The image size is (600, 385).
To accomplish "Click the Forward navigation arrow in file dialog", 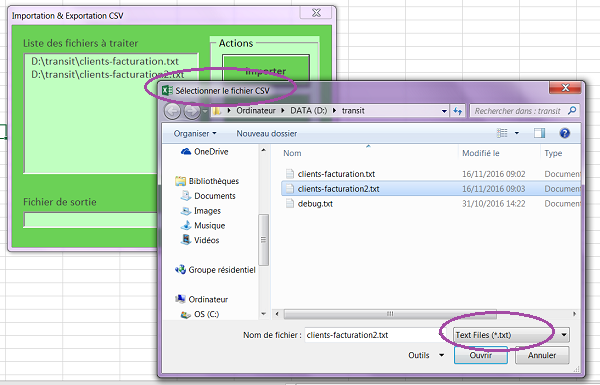I will pyautogui.click(x=192, y=111).
